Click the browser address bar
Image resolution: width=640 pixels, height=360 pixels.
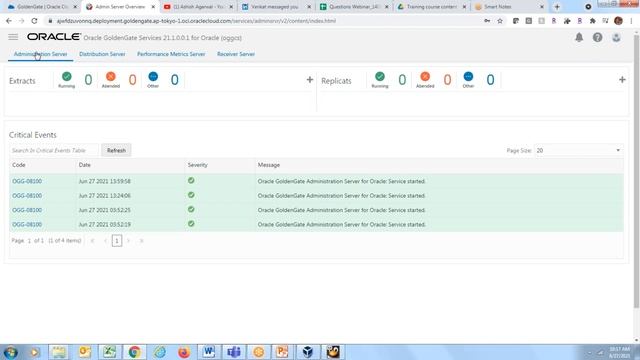[261, 21]
